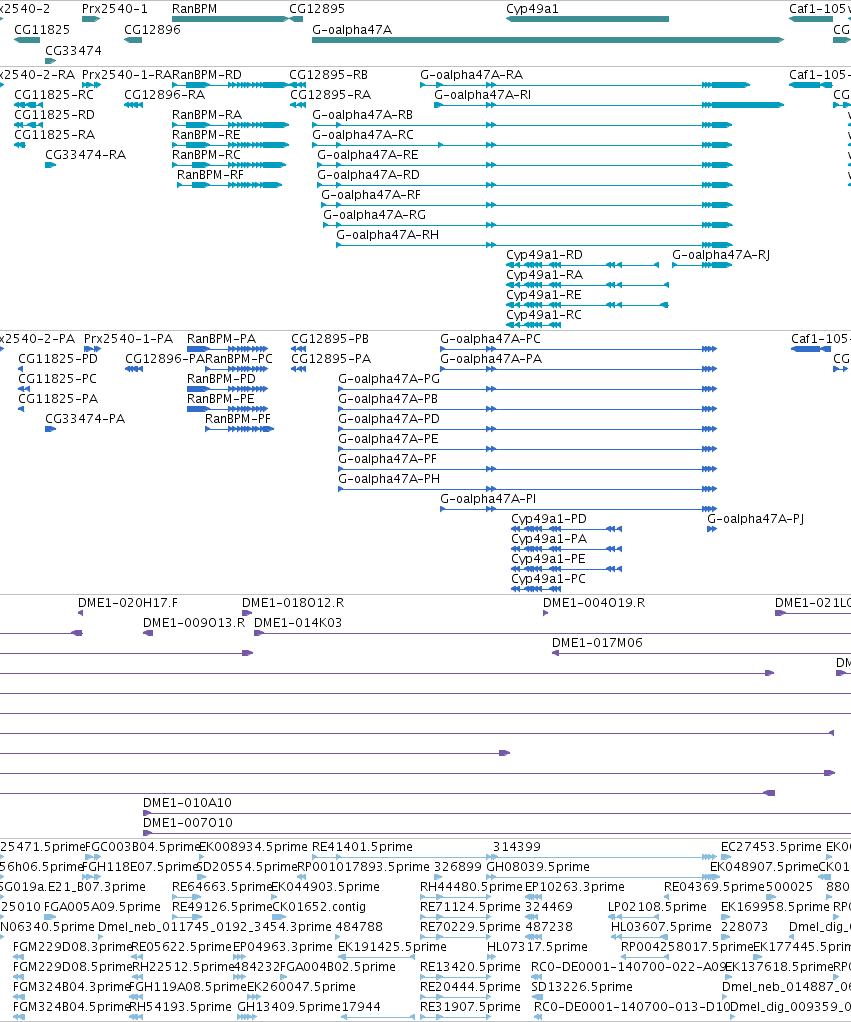Click the DME1-017M06 BAC label
Image resolution: width=851 pixels, height=1022 pixels.
[x=597, y=643]
